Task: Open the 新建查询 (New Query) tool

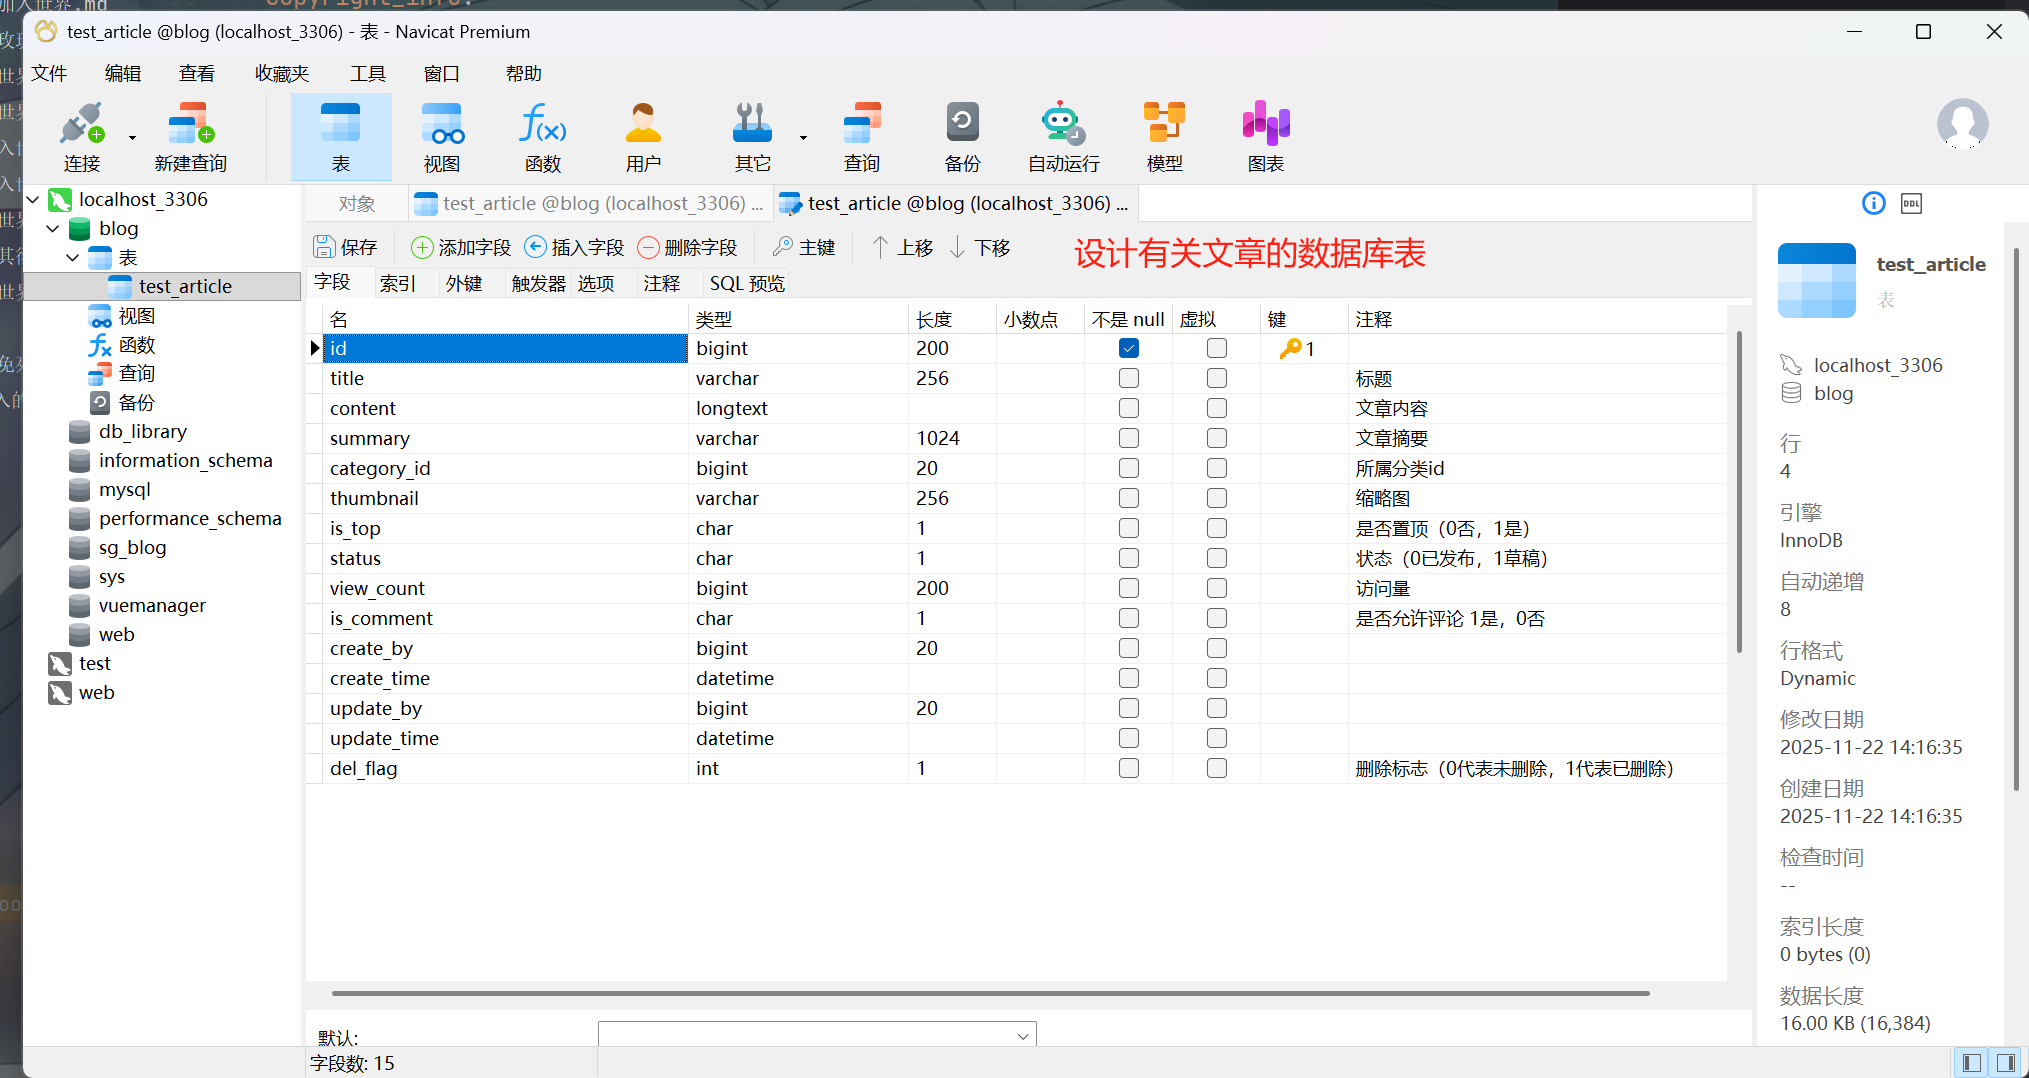Action: pyautogui.click(x=190, y=136)
